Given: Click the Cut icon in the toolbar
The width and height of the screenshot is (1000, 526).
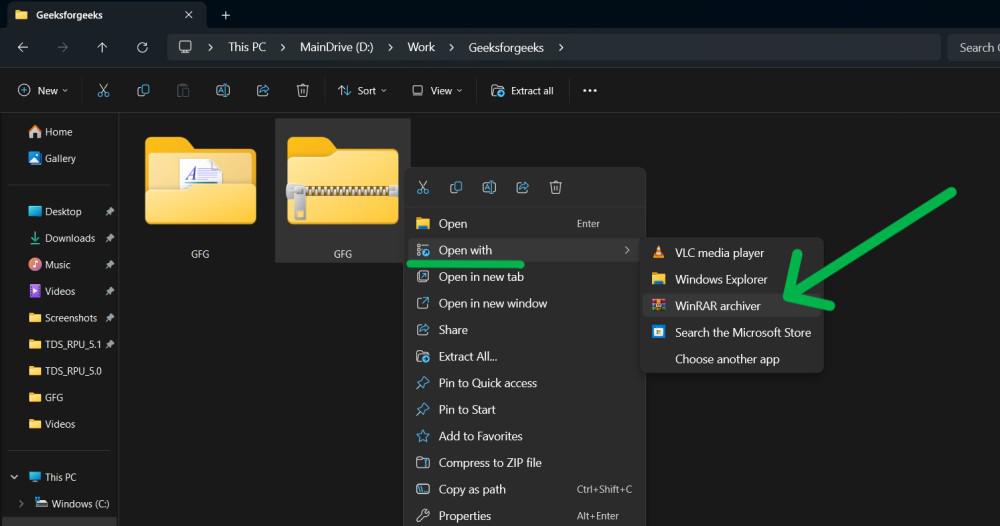Looking at the screenshot, I should click(103, 91).
